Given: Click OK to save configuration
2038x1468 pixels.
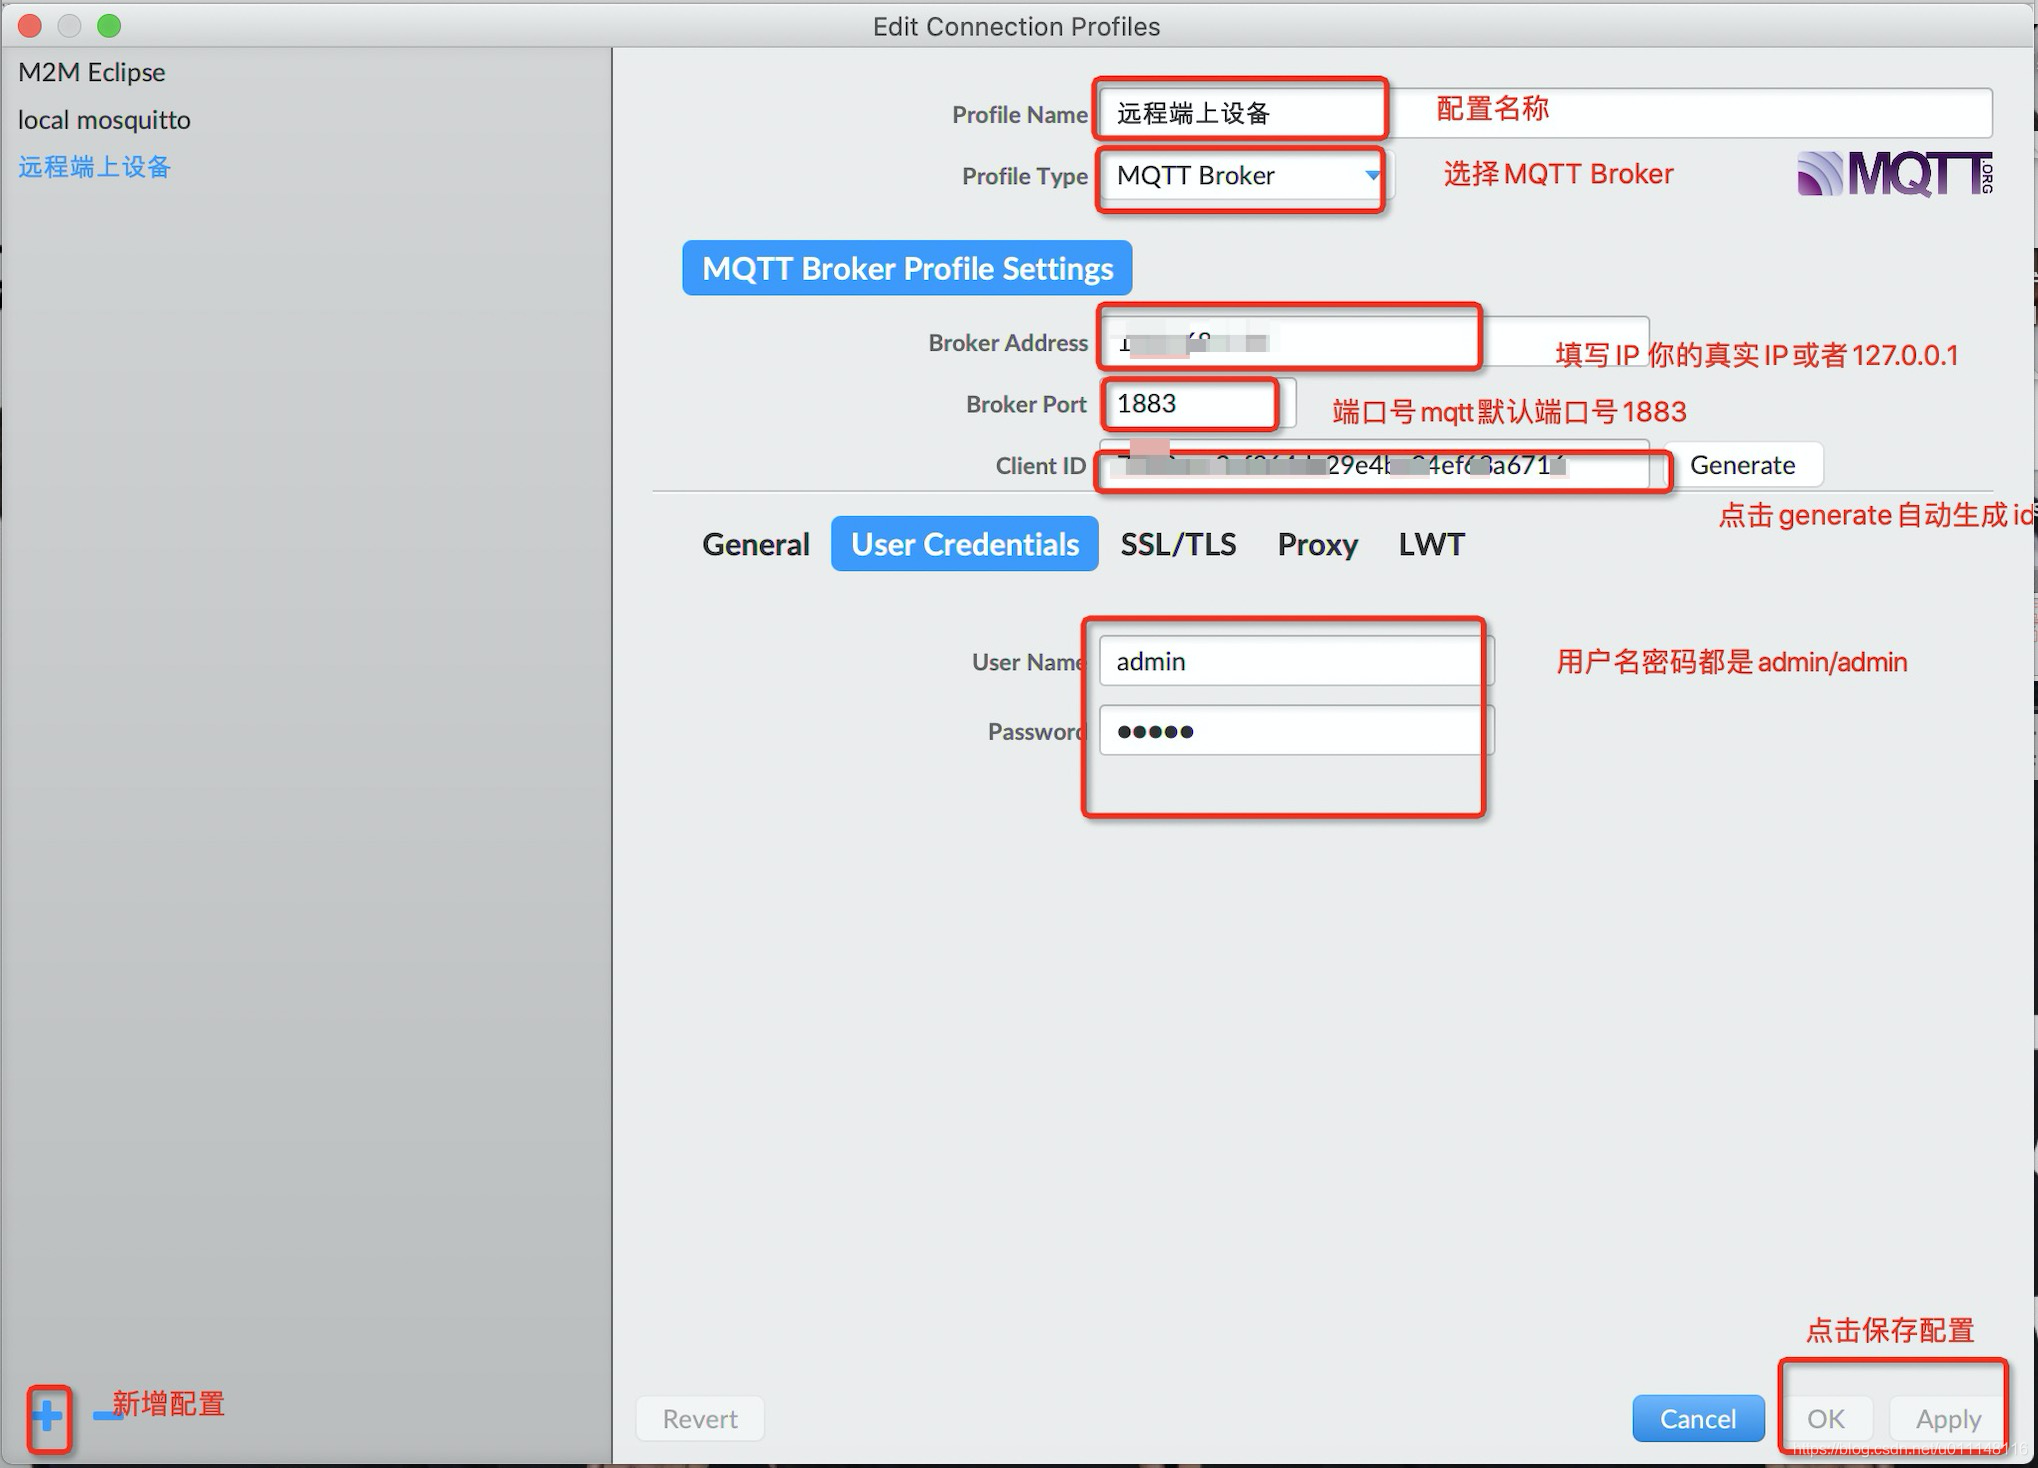Looking at the screenshot, I should coord(1828,1416).
